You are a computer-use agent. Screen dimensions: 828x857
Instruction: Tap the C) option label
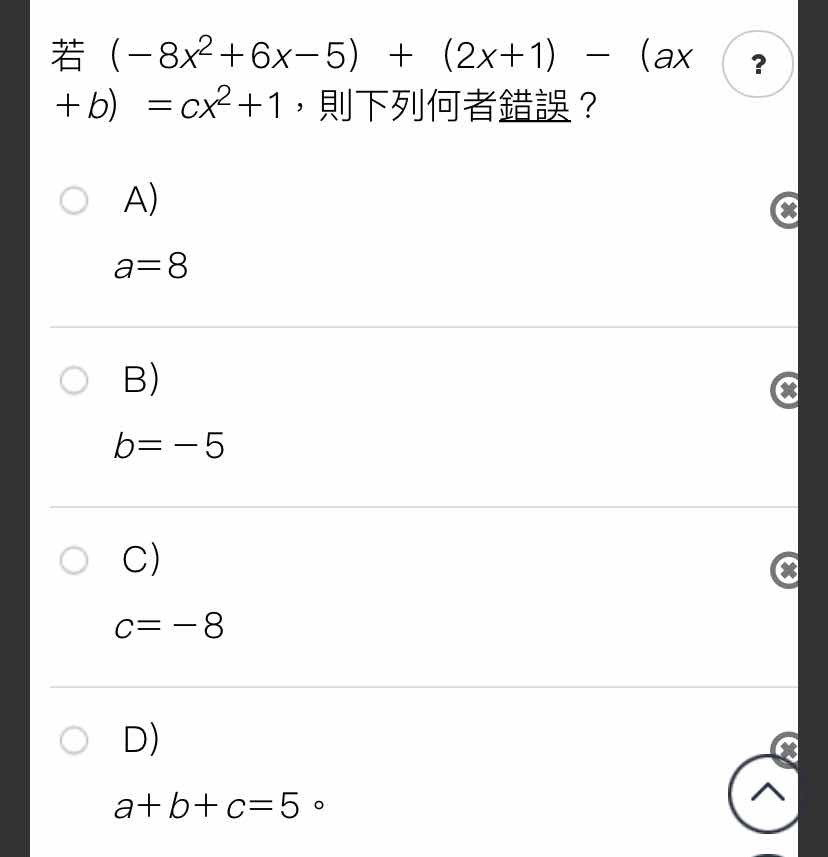tap(140, 559)
